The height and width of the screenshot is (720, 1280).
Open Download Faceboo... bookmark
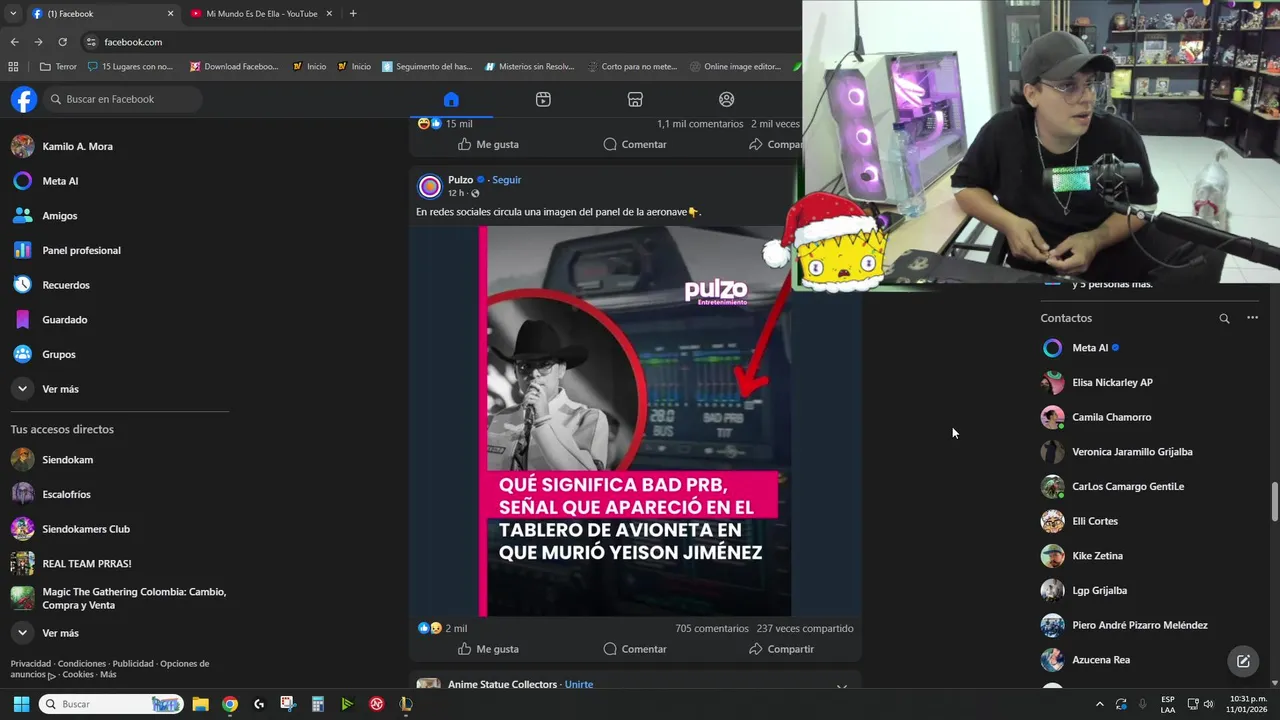click(x=233, y=67)
